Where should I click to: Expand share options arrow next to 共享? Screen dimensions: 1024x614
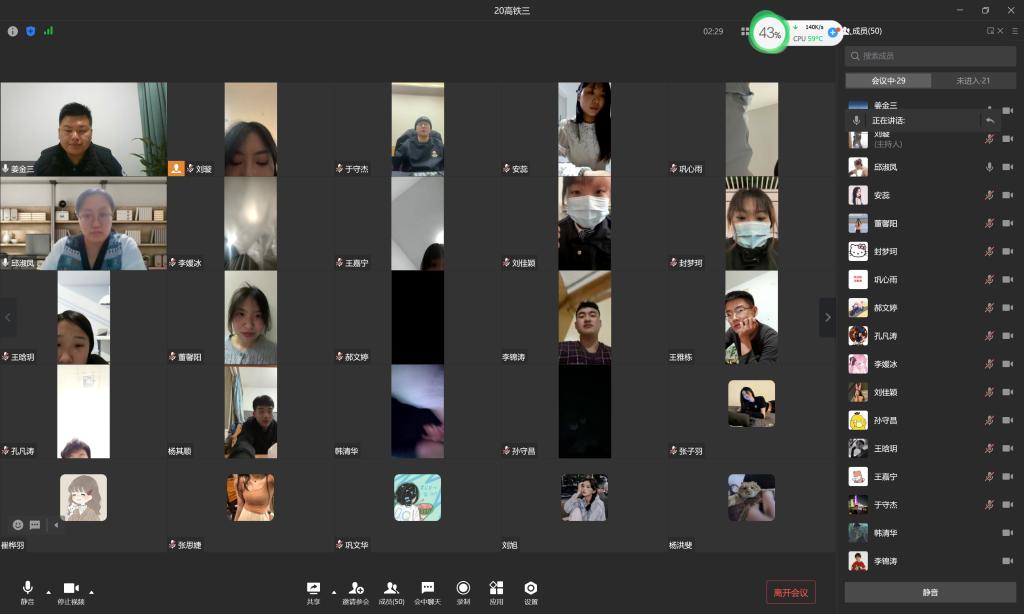pos(334,592)
